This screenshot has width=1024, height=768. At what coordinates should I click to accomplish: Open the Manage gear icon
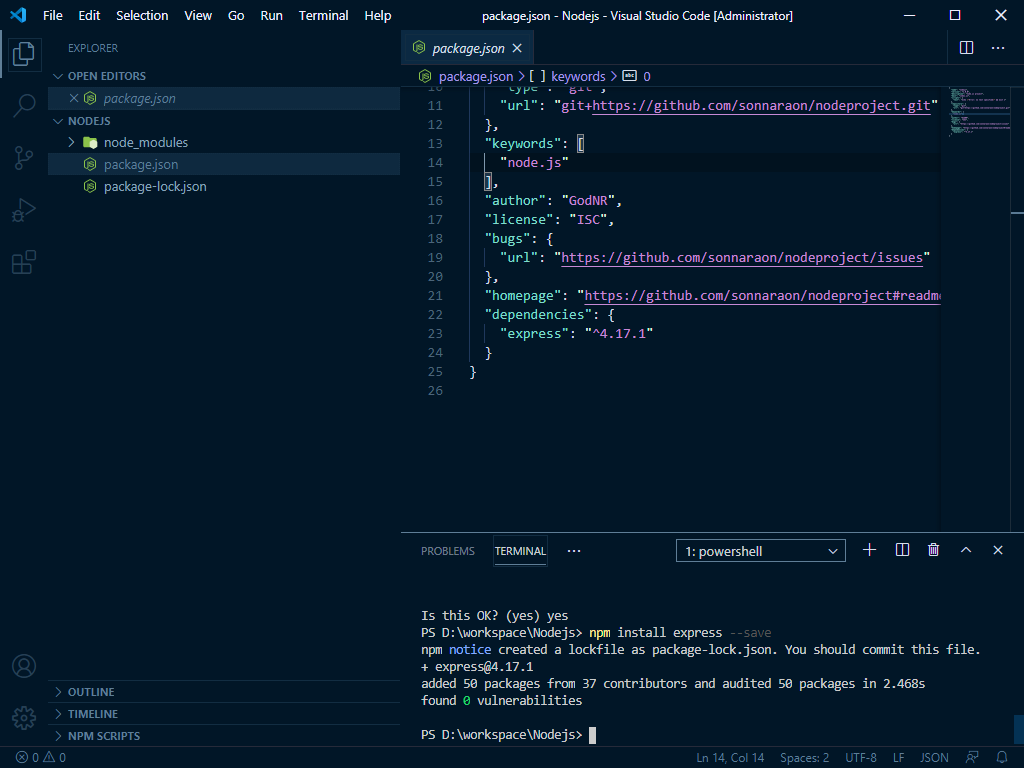[24, 718]
